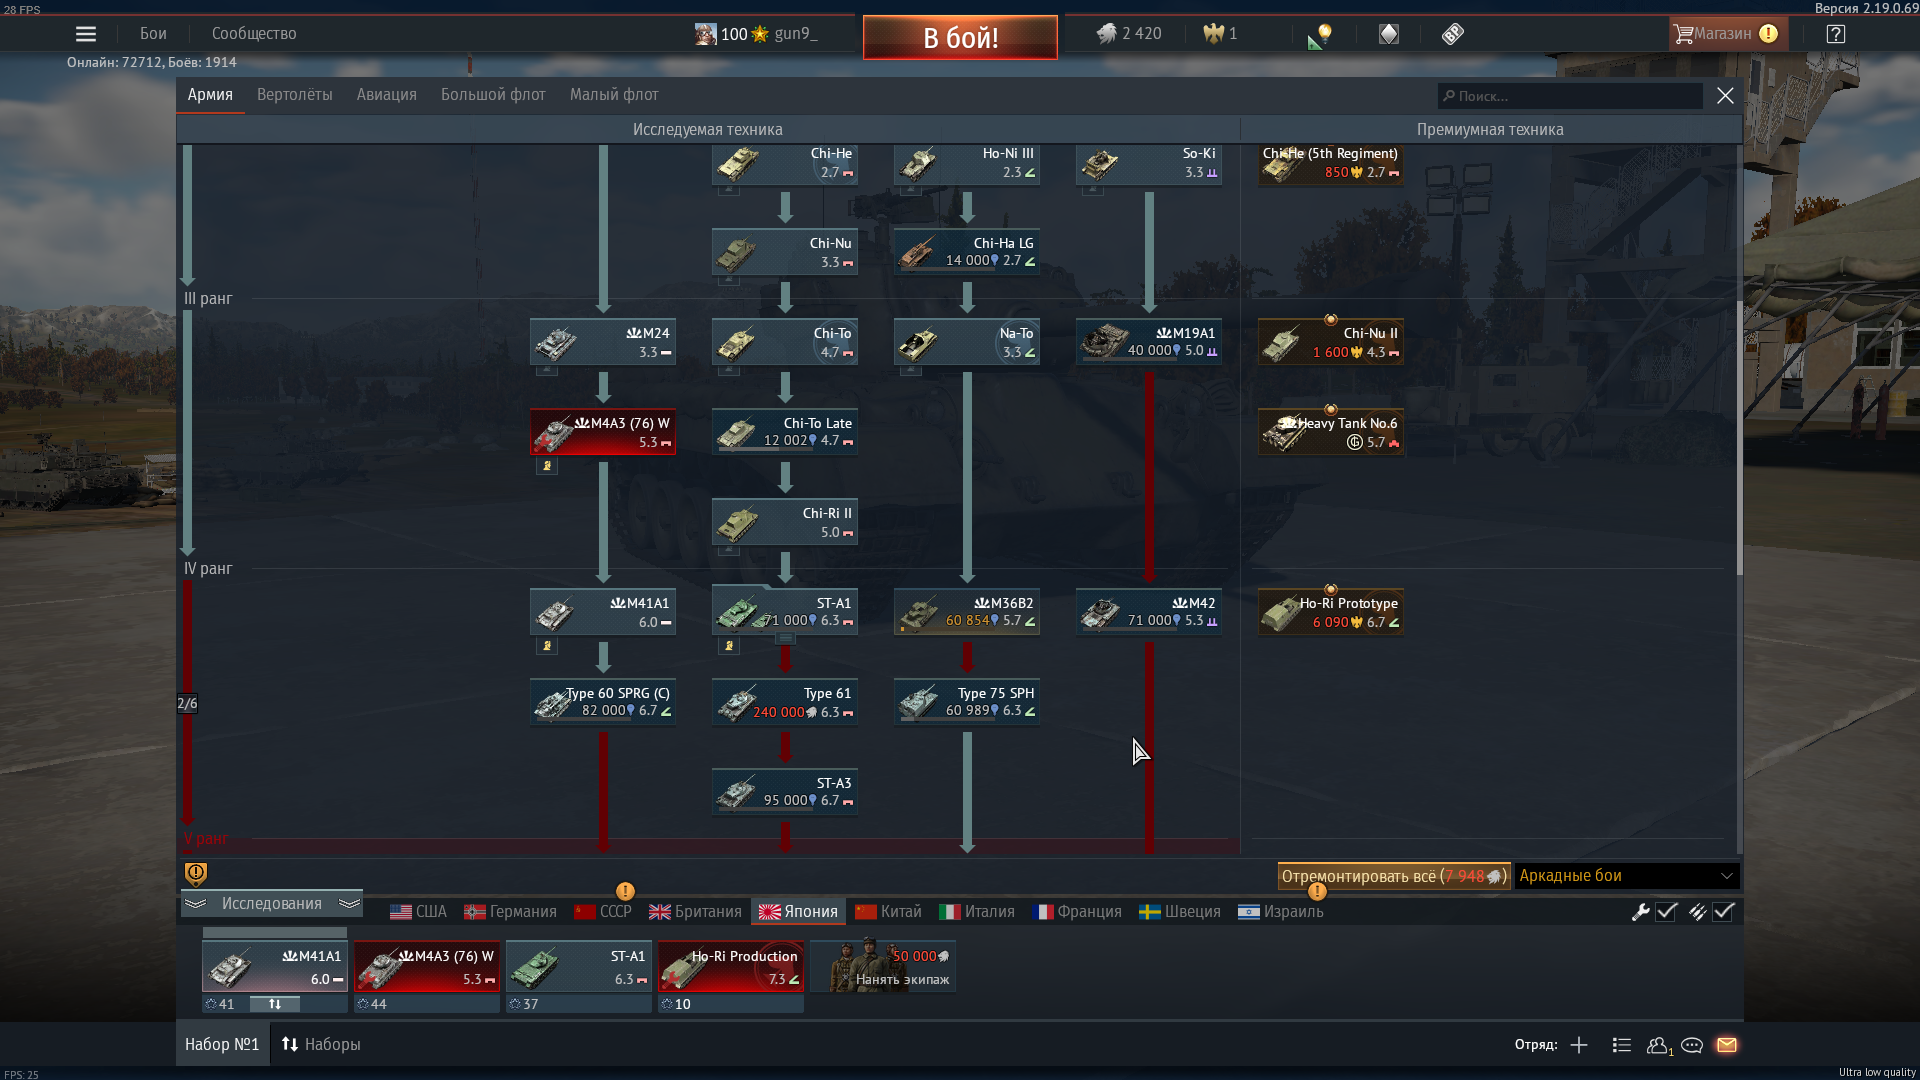Image resolution: width=1920 pixels, height=1080 pixels.
Task: Select the Type 75 SPH card
Action: tap(967, 702)
